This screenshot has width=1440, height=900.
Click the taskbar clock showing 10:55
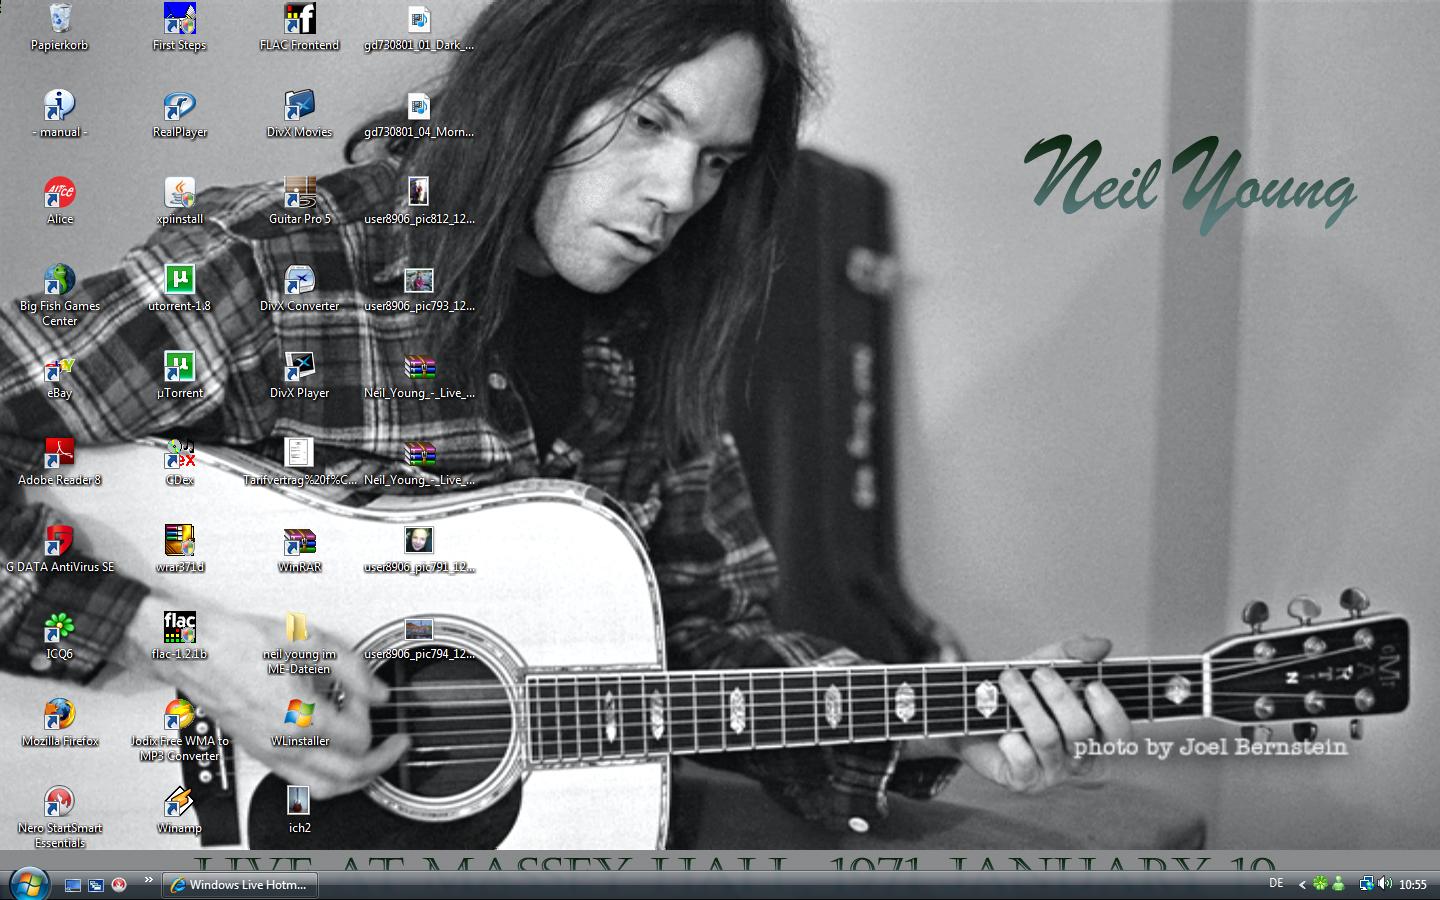click(x=1413, y=885)
